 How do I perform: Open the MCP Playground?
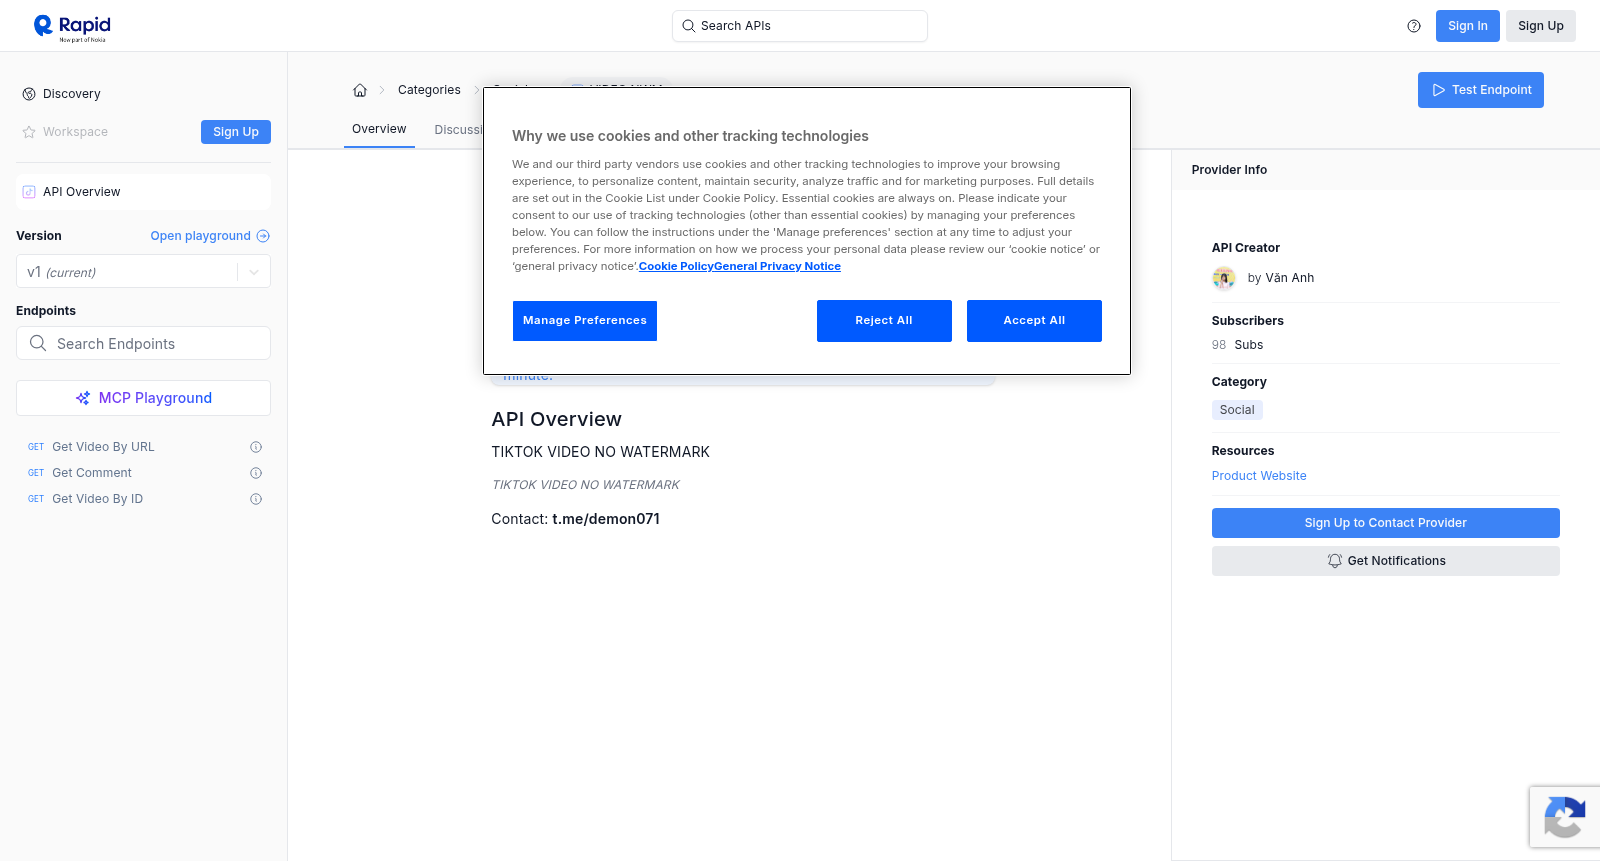coord(144,398)
